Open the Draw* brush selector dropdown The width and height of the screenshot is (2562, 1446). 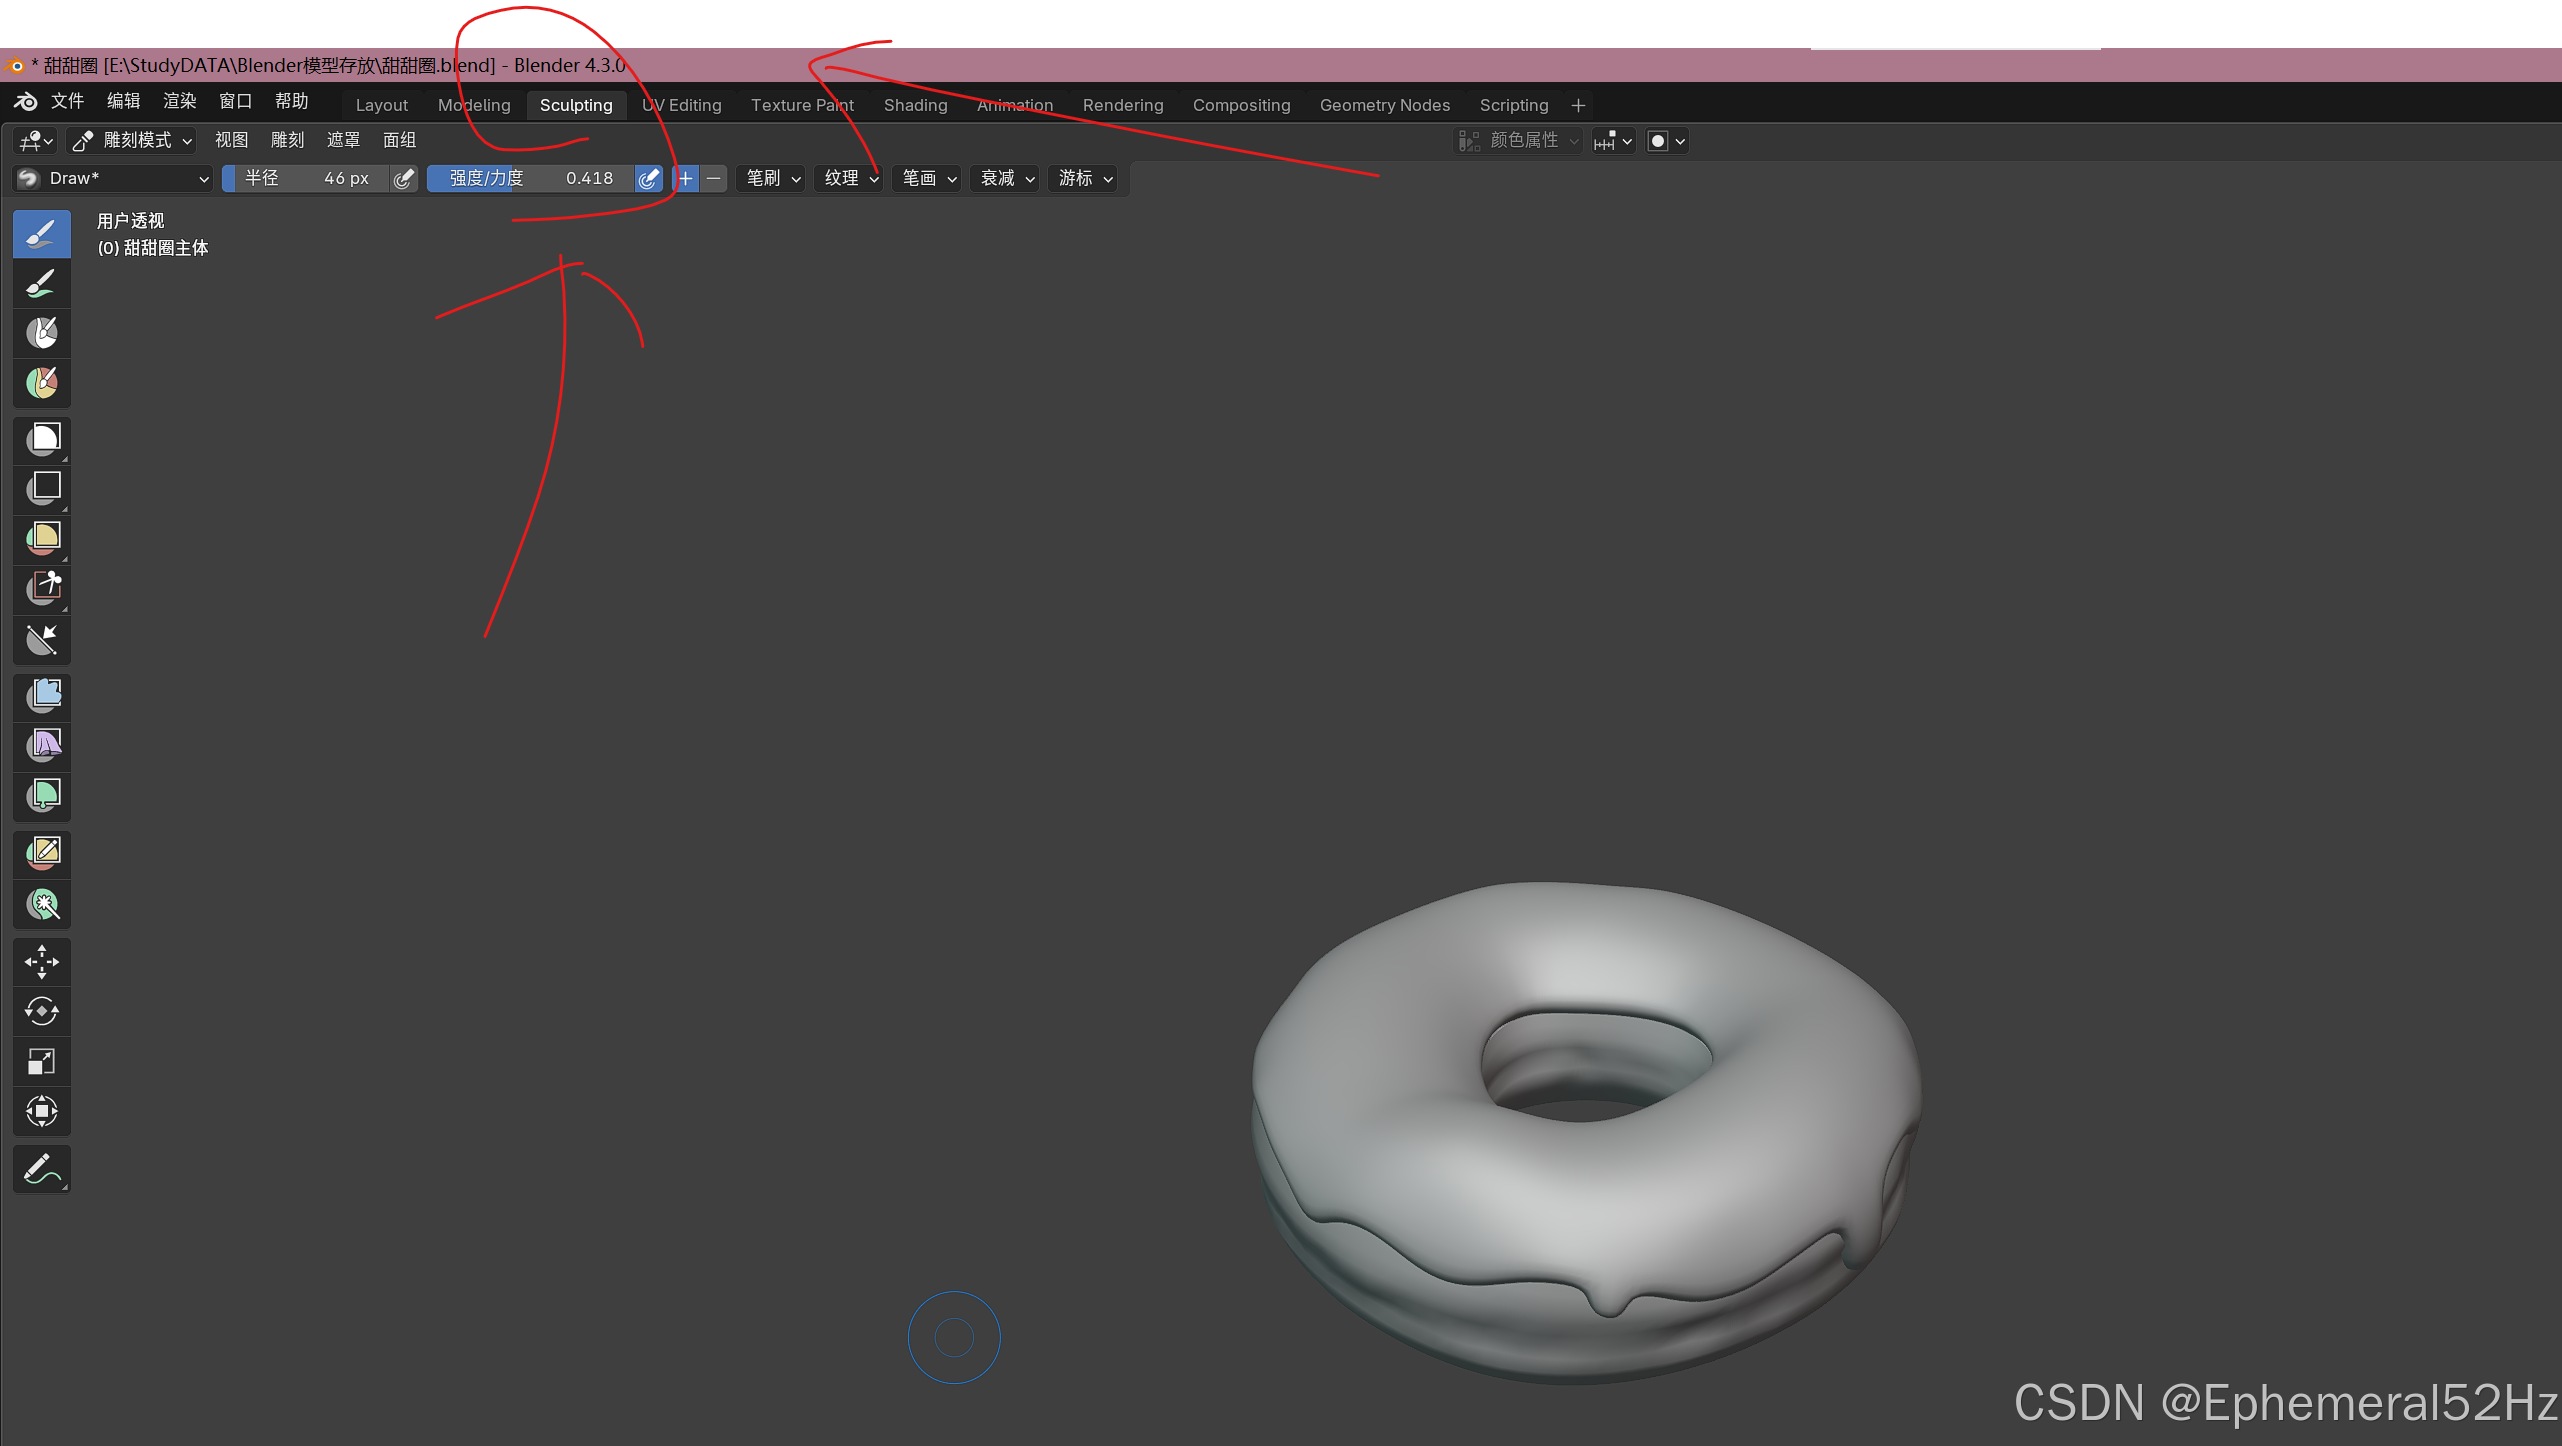click(111, 178)
